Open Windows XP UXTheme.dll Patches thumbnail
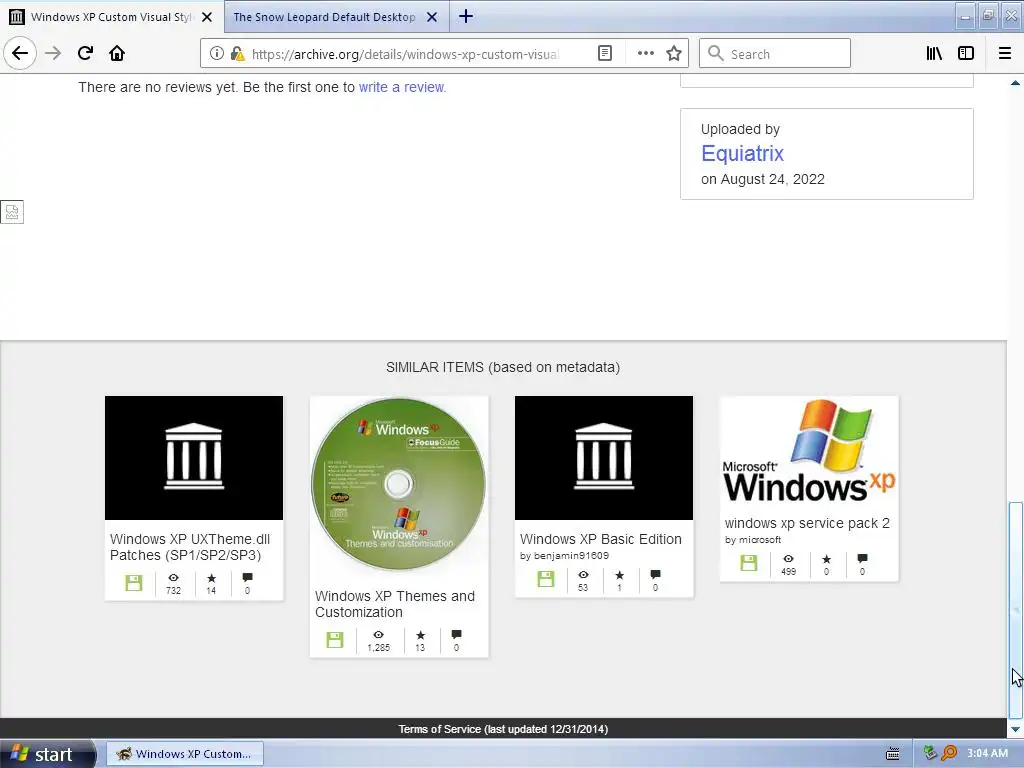 tap(194, 458)
